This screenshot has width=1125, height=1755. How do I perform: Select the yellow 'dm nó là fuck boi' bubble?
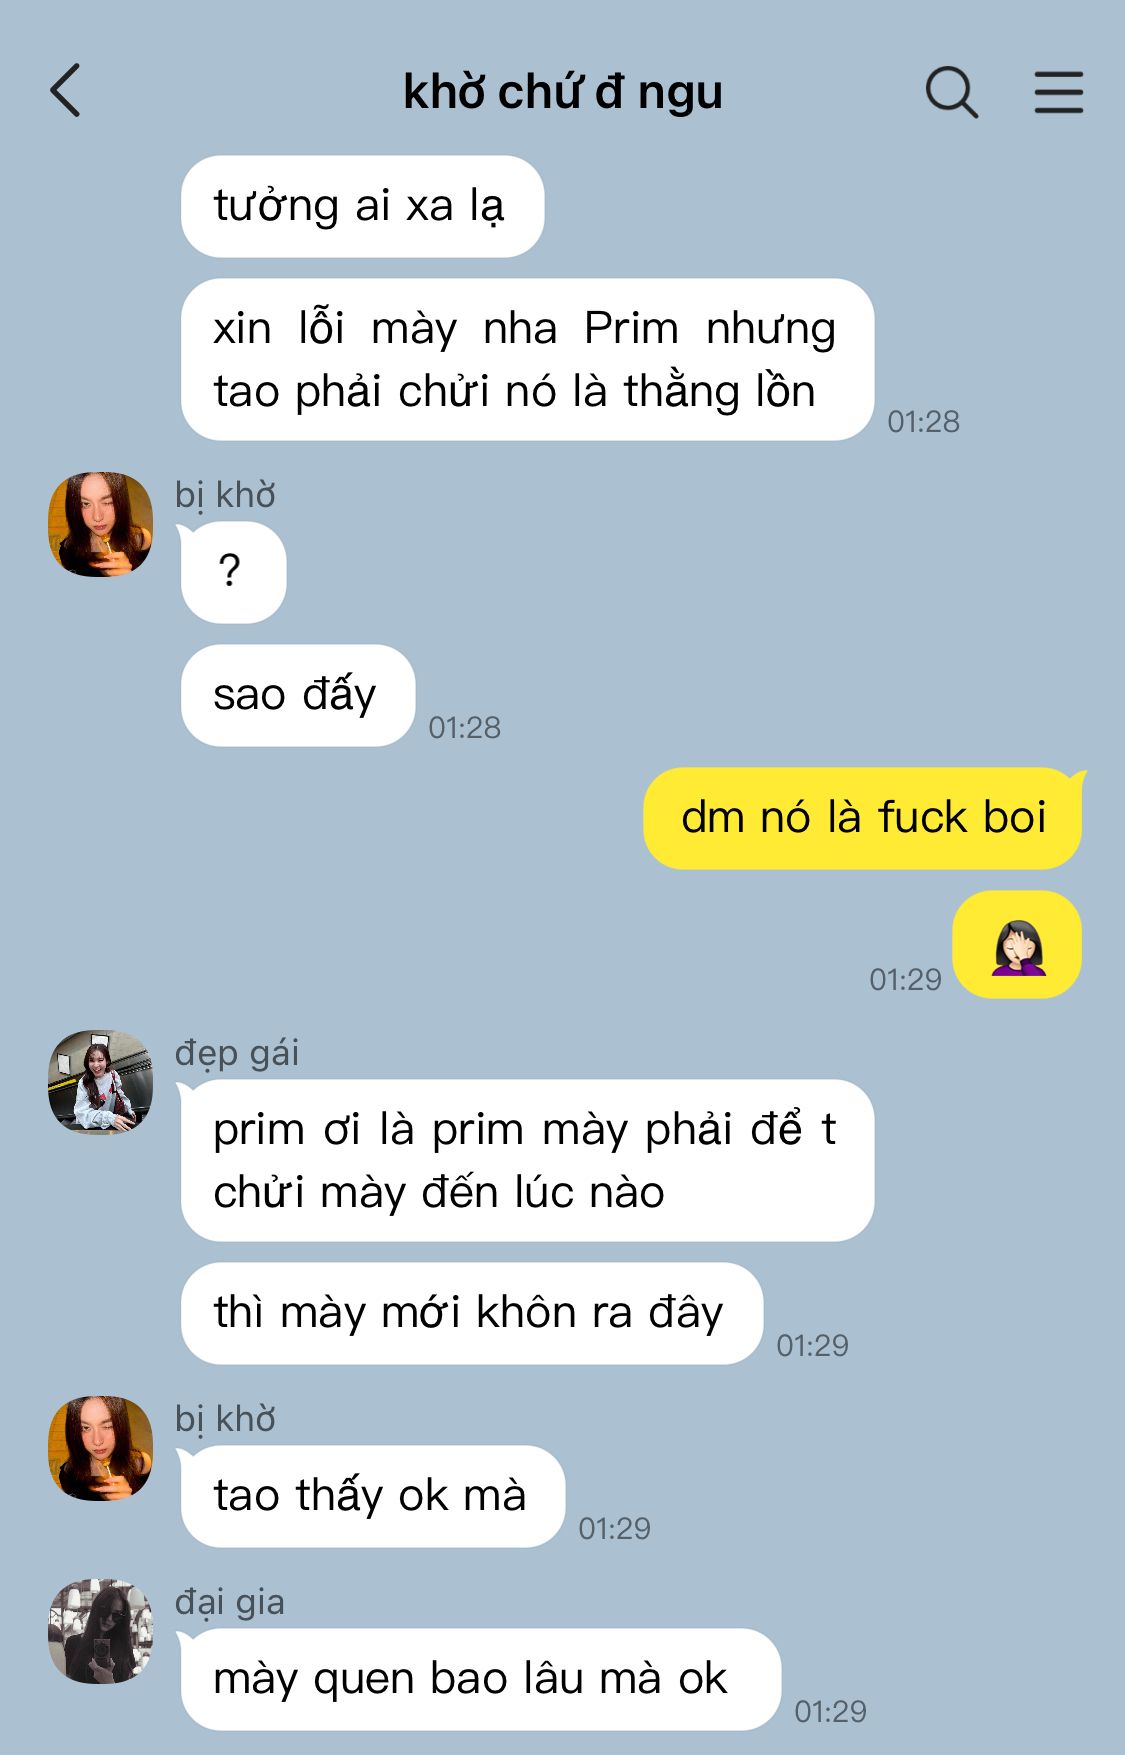864,818
